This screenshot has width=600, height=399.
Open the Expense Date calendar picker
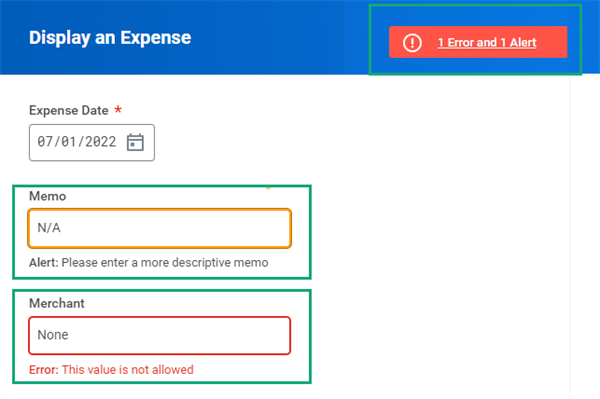click(x=135, y=142)
